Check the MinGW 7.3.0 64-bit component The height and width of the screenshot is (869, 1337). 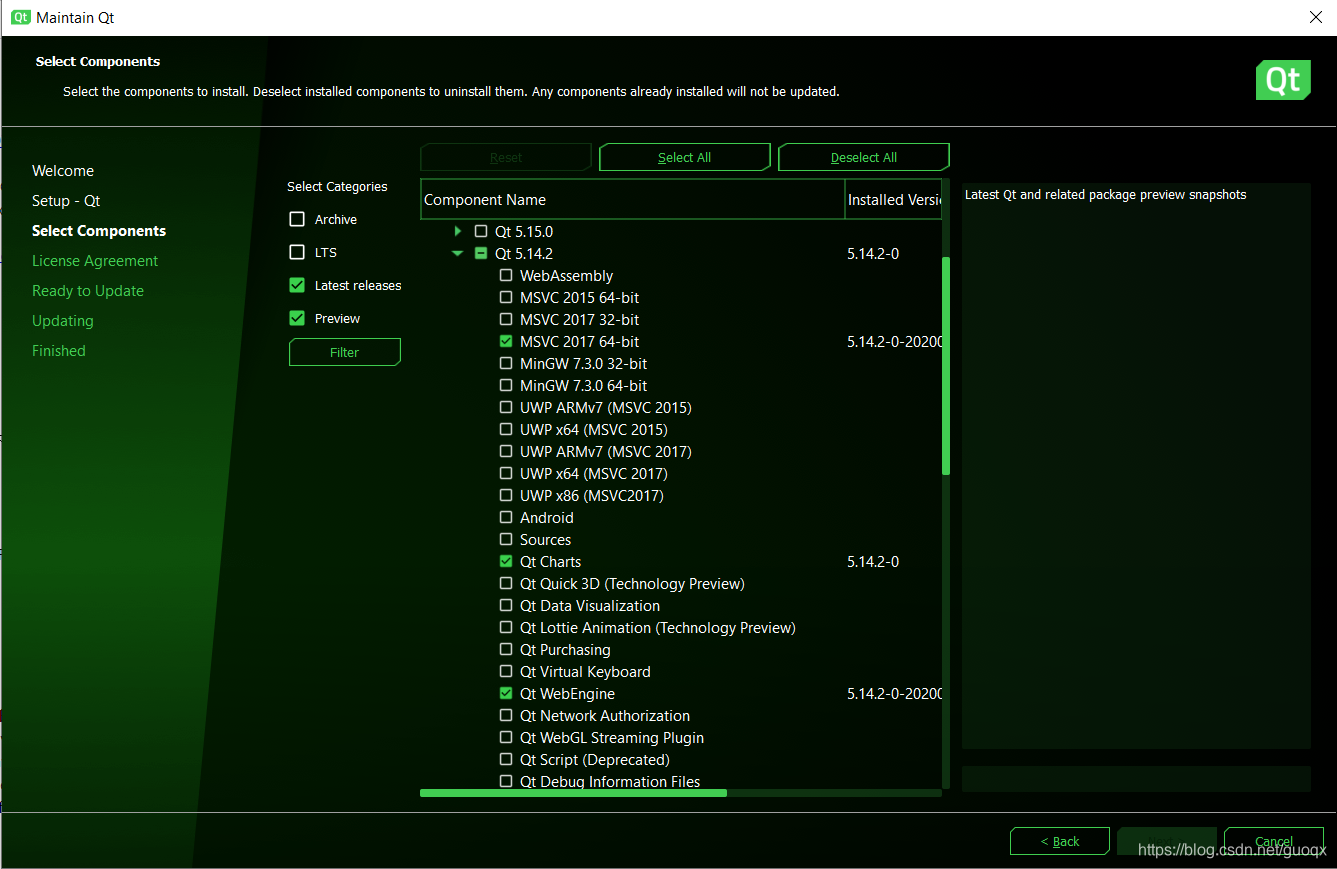coord(506,385)
